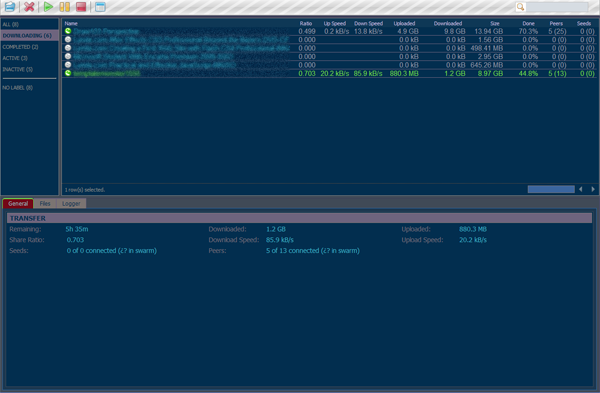Click status icon of the 13.94 GB torrent
Viewport: 600px width, 393px height.
click(68, 31)
